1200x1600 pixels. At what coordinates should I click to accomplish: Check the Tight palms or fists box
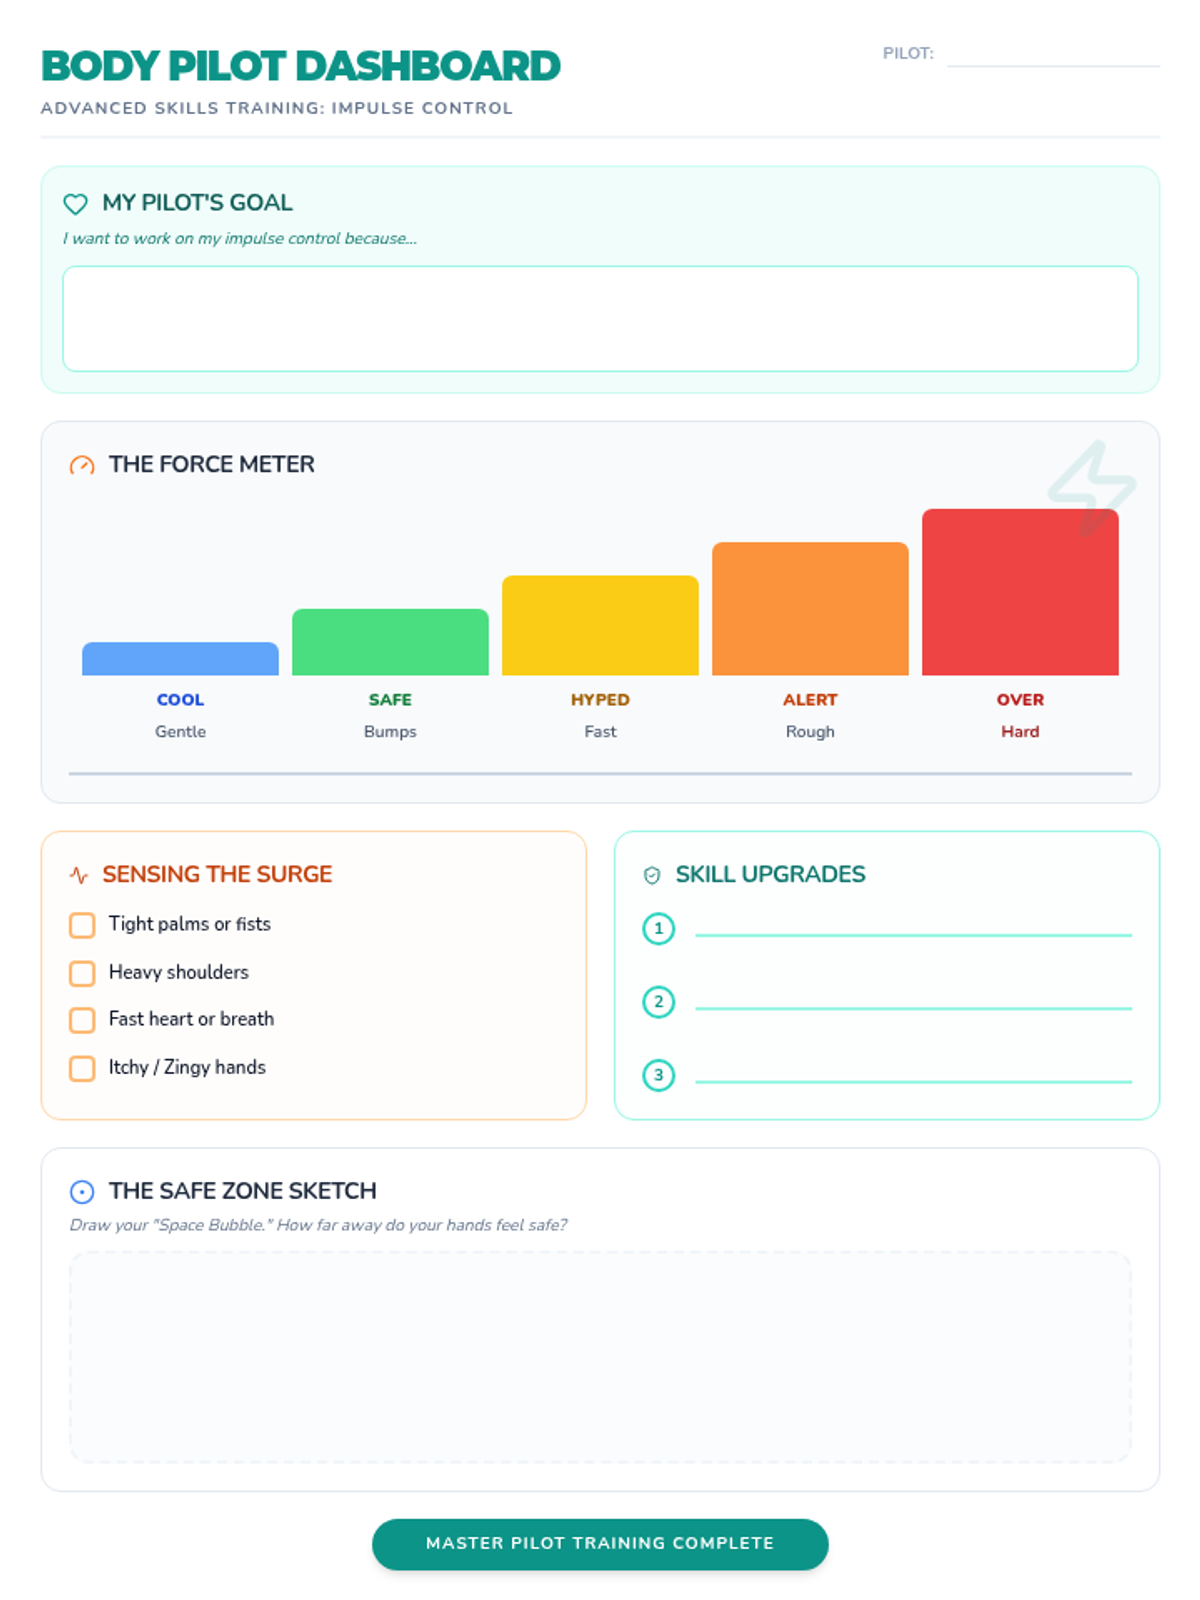tap(82, 925)
